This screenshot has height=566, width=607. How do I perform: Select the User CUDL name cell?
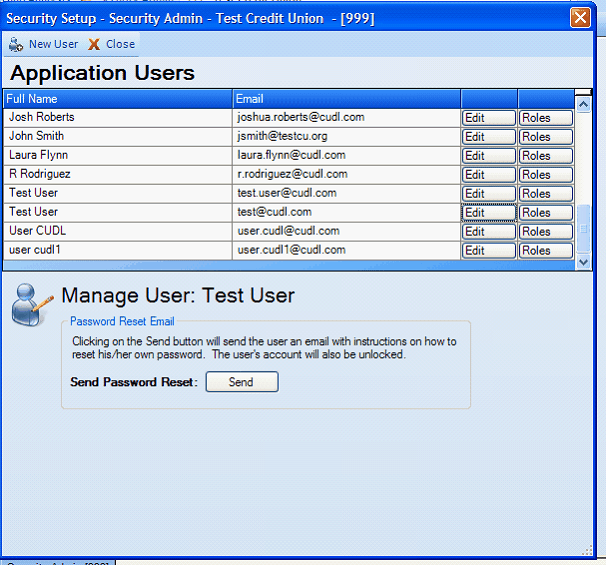click(x=118, y=232)
